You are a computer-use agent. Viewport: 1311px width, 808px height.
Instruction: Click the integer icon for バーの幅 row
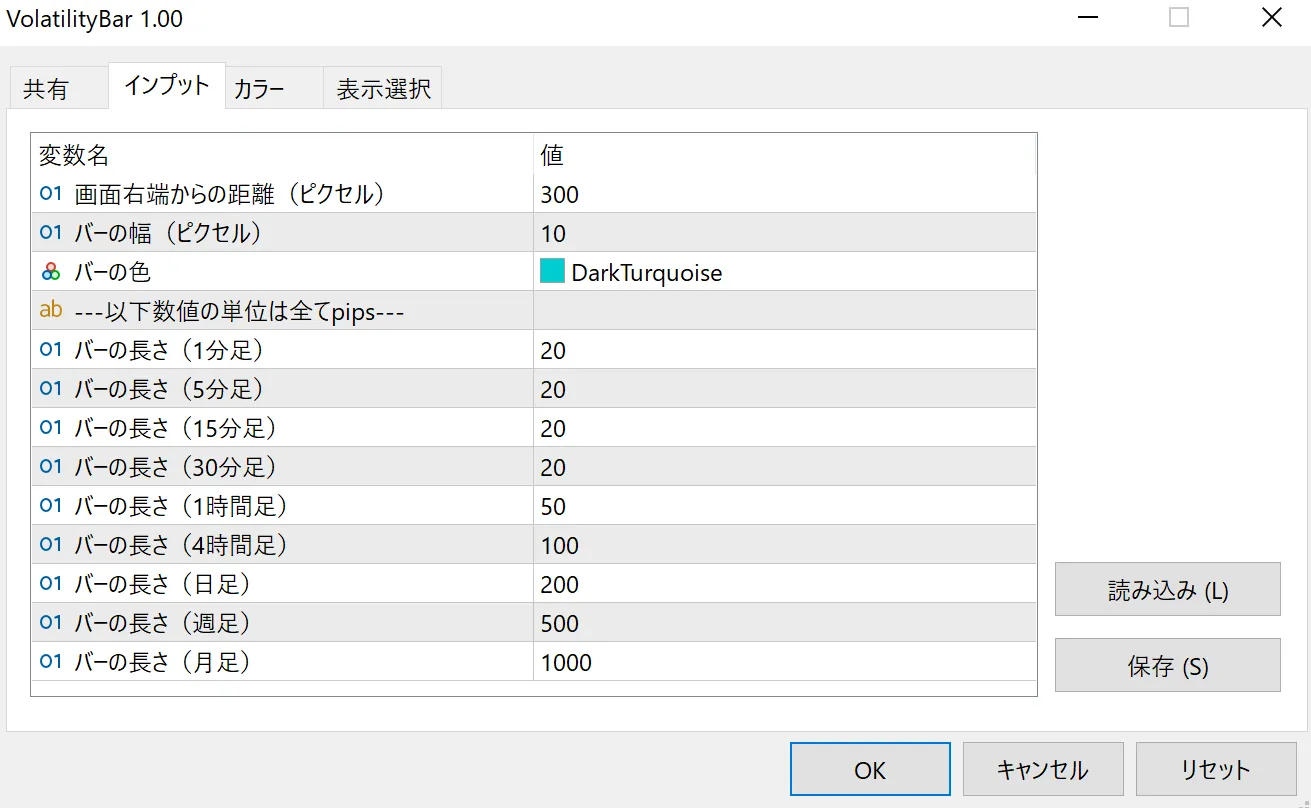click(x=51, y=233)
